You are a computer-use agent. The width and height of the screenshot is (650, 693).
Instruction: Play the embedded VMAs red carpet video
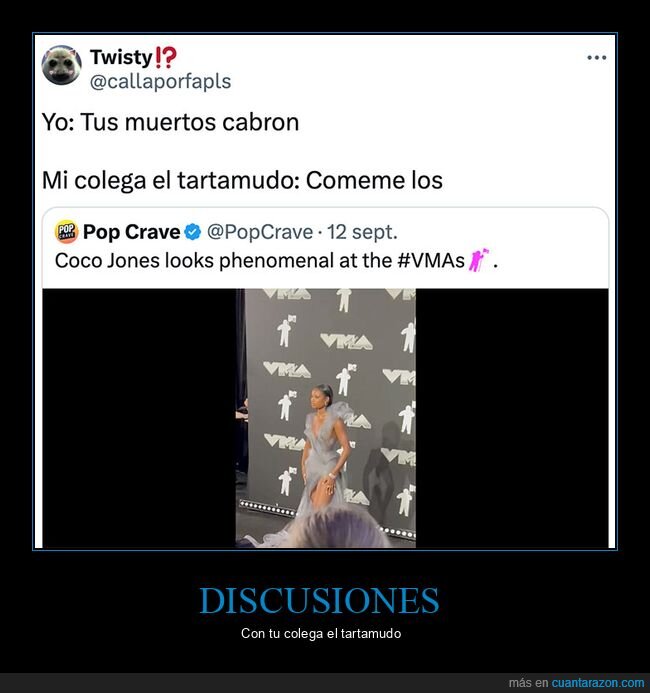pos(326,418)
